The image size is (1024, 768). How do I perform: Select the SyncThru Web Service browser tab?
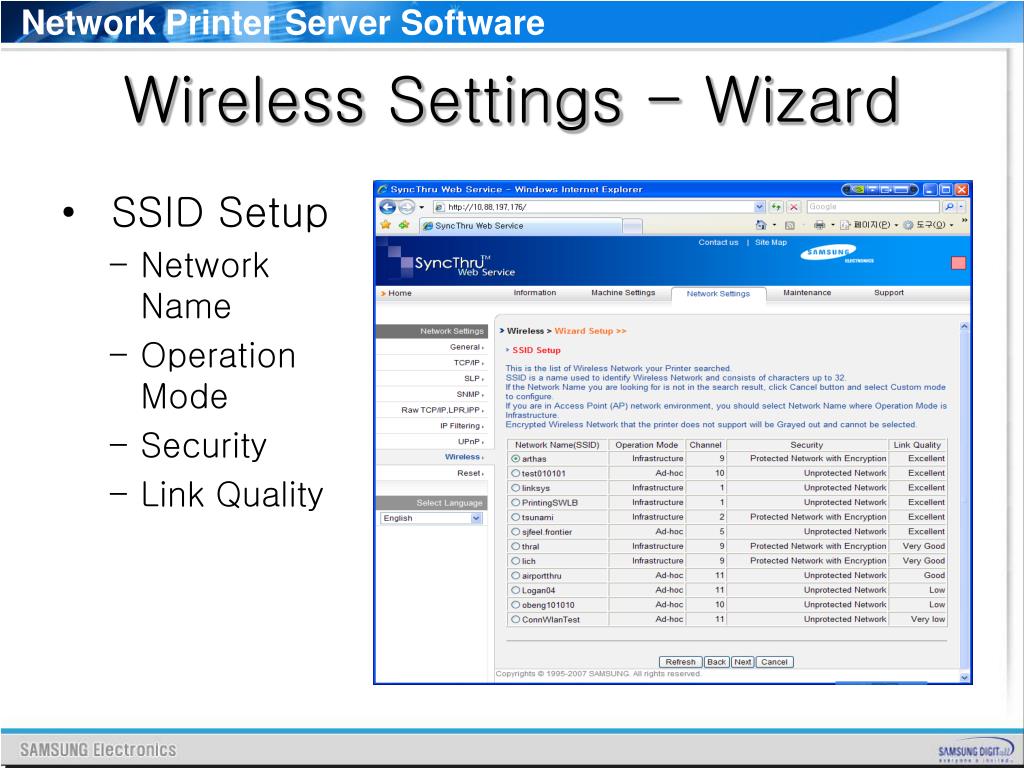click(519, 226)
